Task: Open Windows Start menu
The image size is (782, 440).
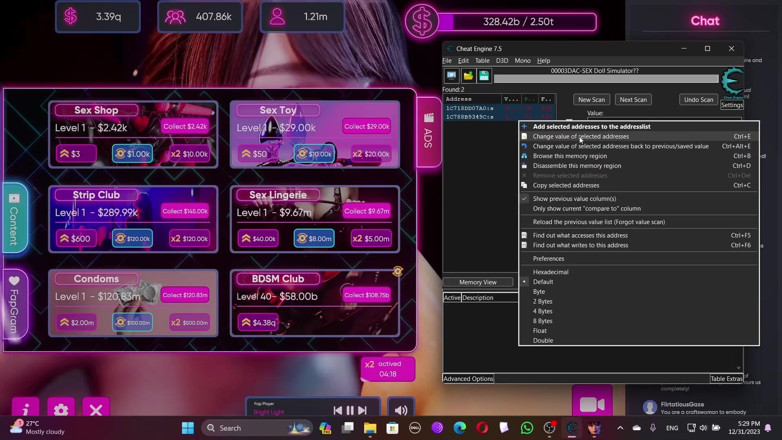Action: click(188, 428)
